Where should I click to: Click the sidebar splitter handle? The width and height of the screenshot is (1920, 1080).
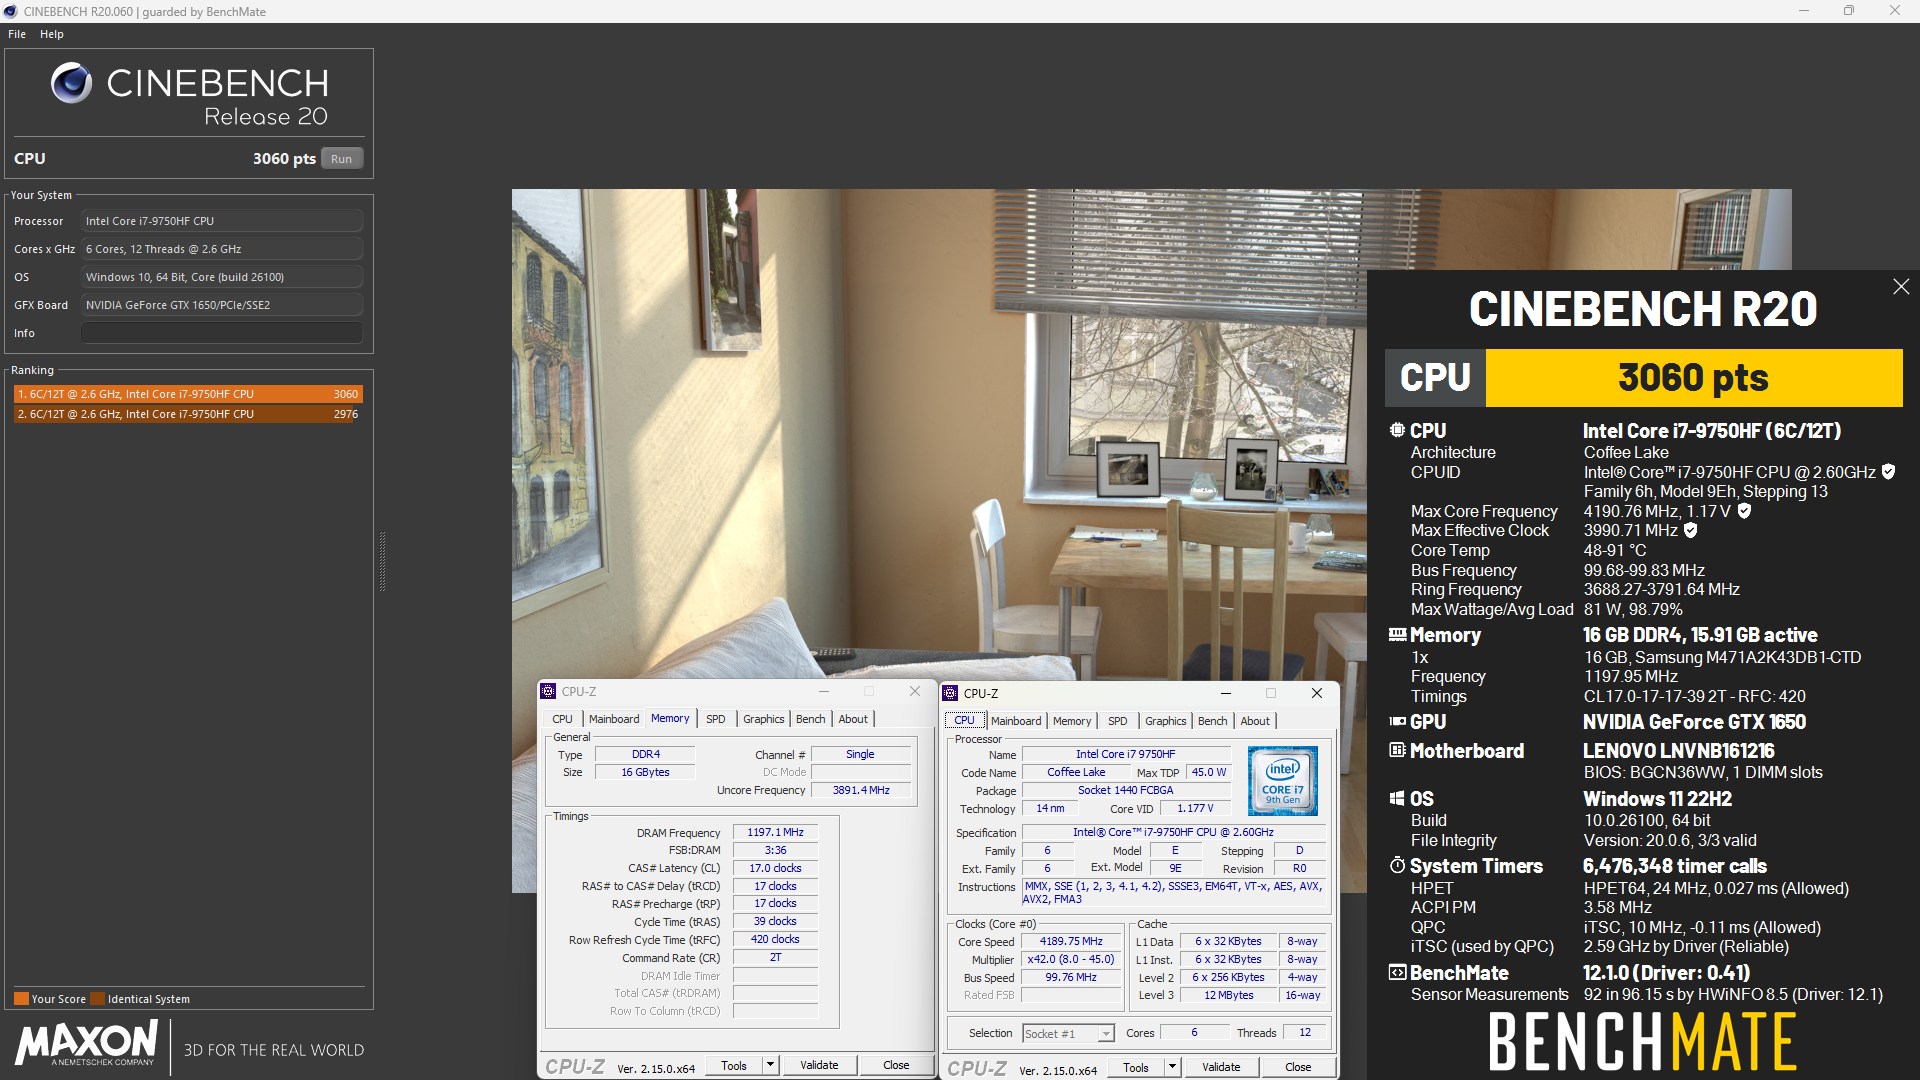click(382, 562)
